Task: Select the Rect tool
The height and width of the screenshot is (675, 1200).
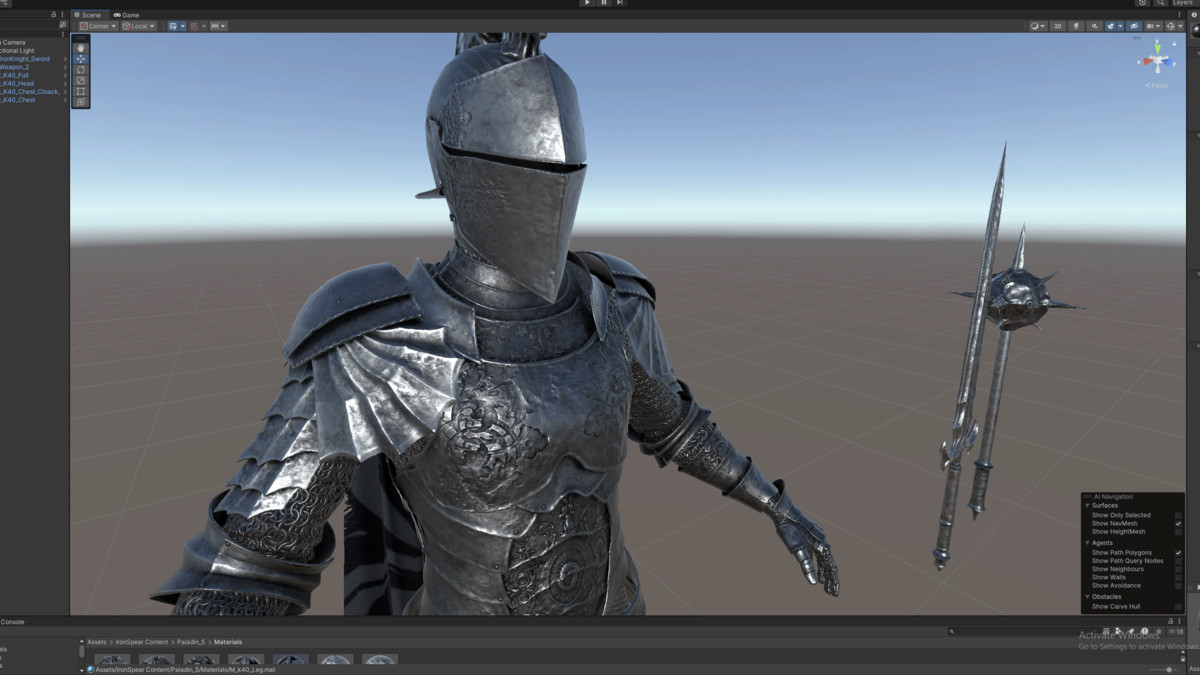Action: (81, 91)
